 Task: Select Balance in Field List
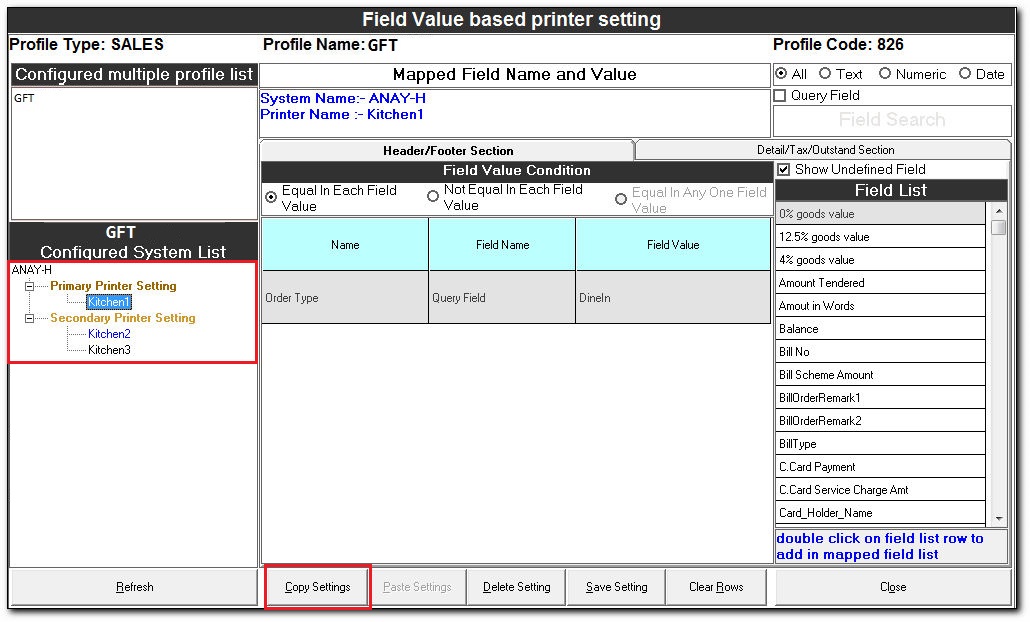point(880,328)
